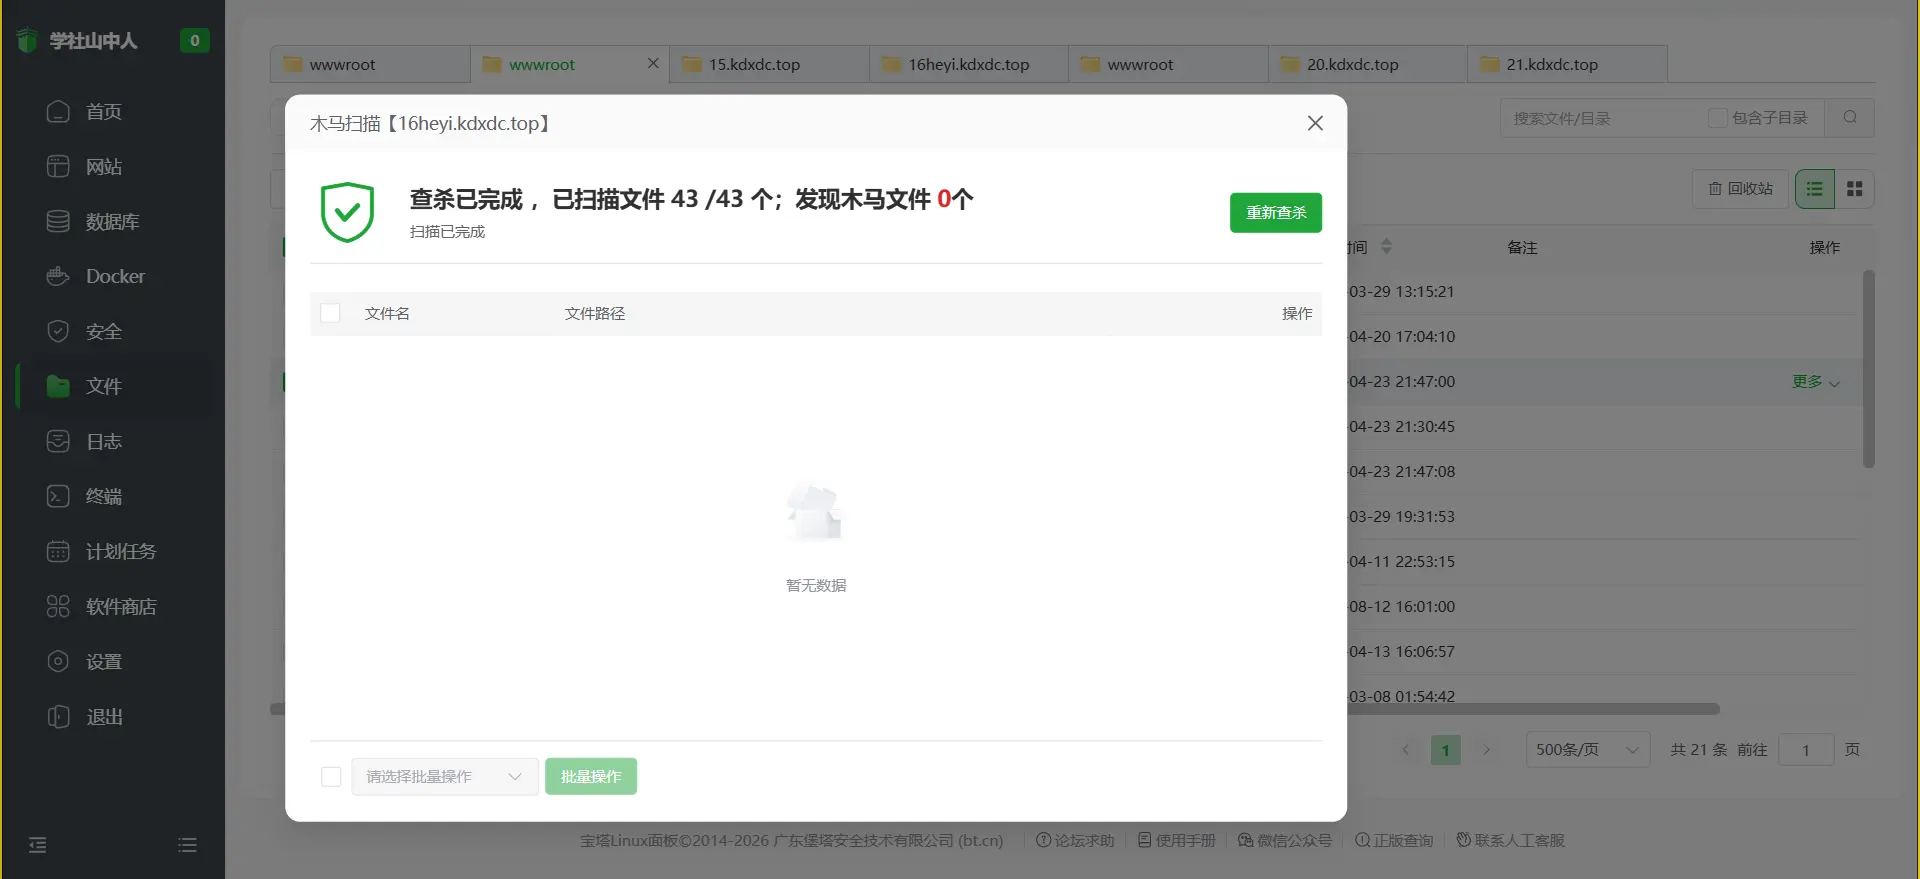Click the 备注 column header
This screenshot has width=1920, height=879.
(1522, 247)
